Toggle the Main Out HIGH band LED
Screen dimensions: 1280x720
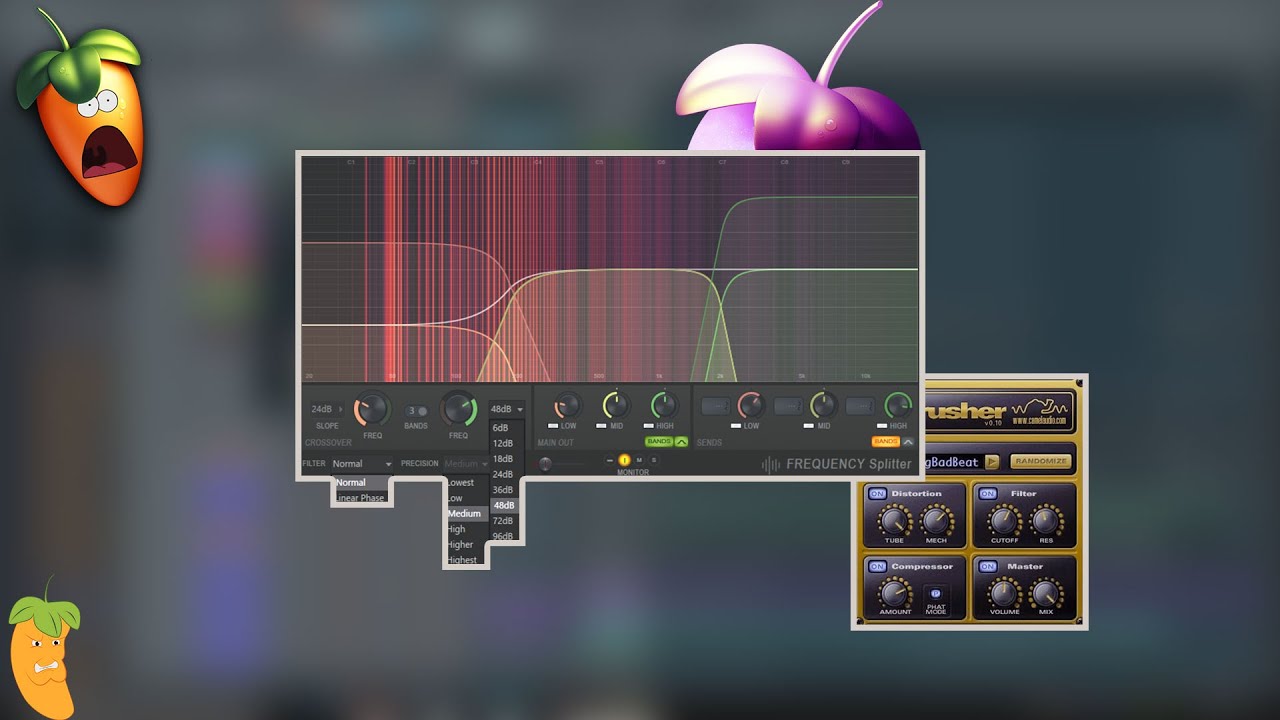point(650,426)
